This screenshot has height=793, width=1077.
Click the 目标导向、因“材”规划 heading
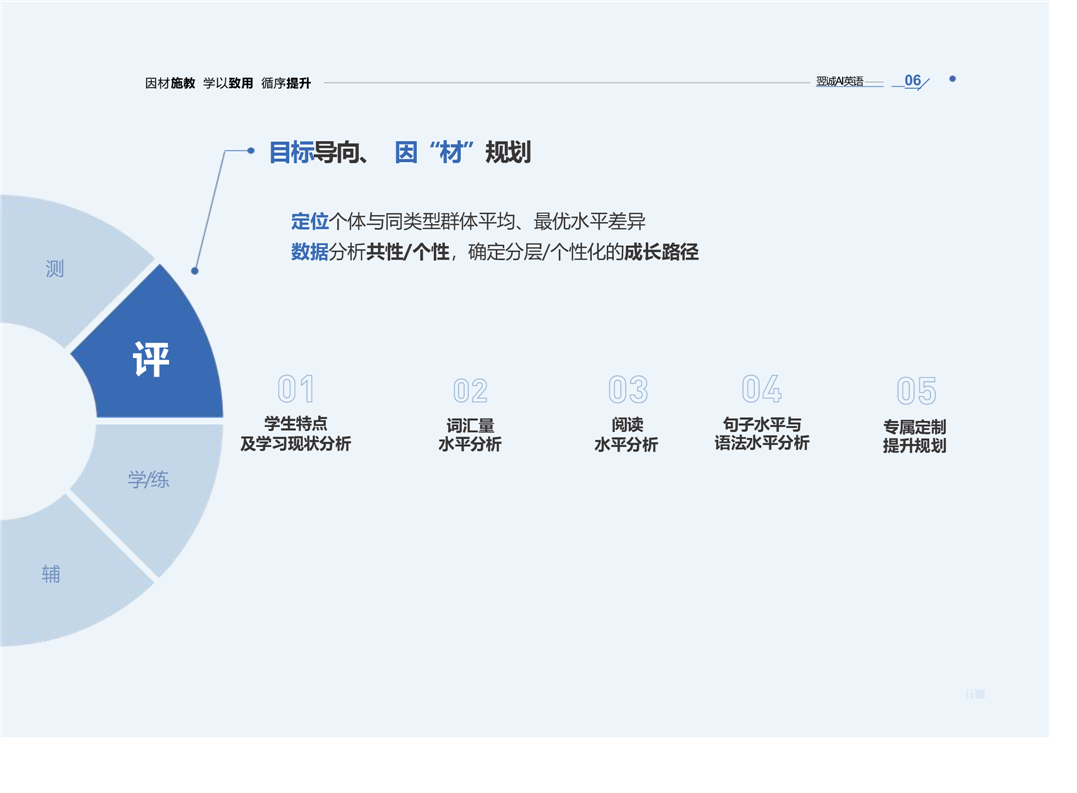[x=399, y=152]
